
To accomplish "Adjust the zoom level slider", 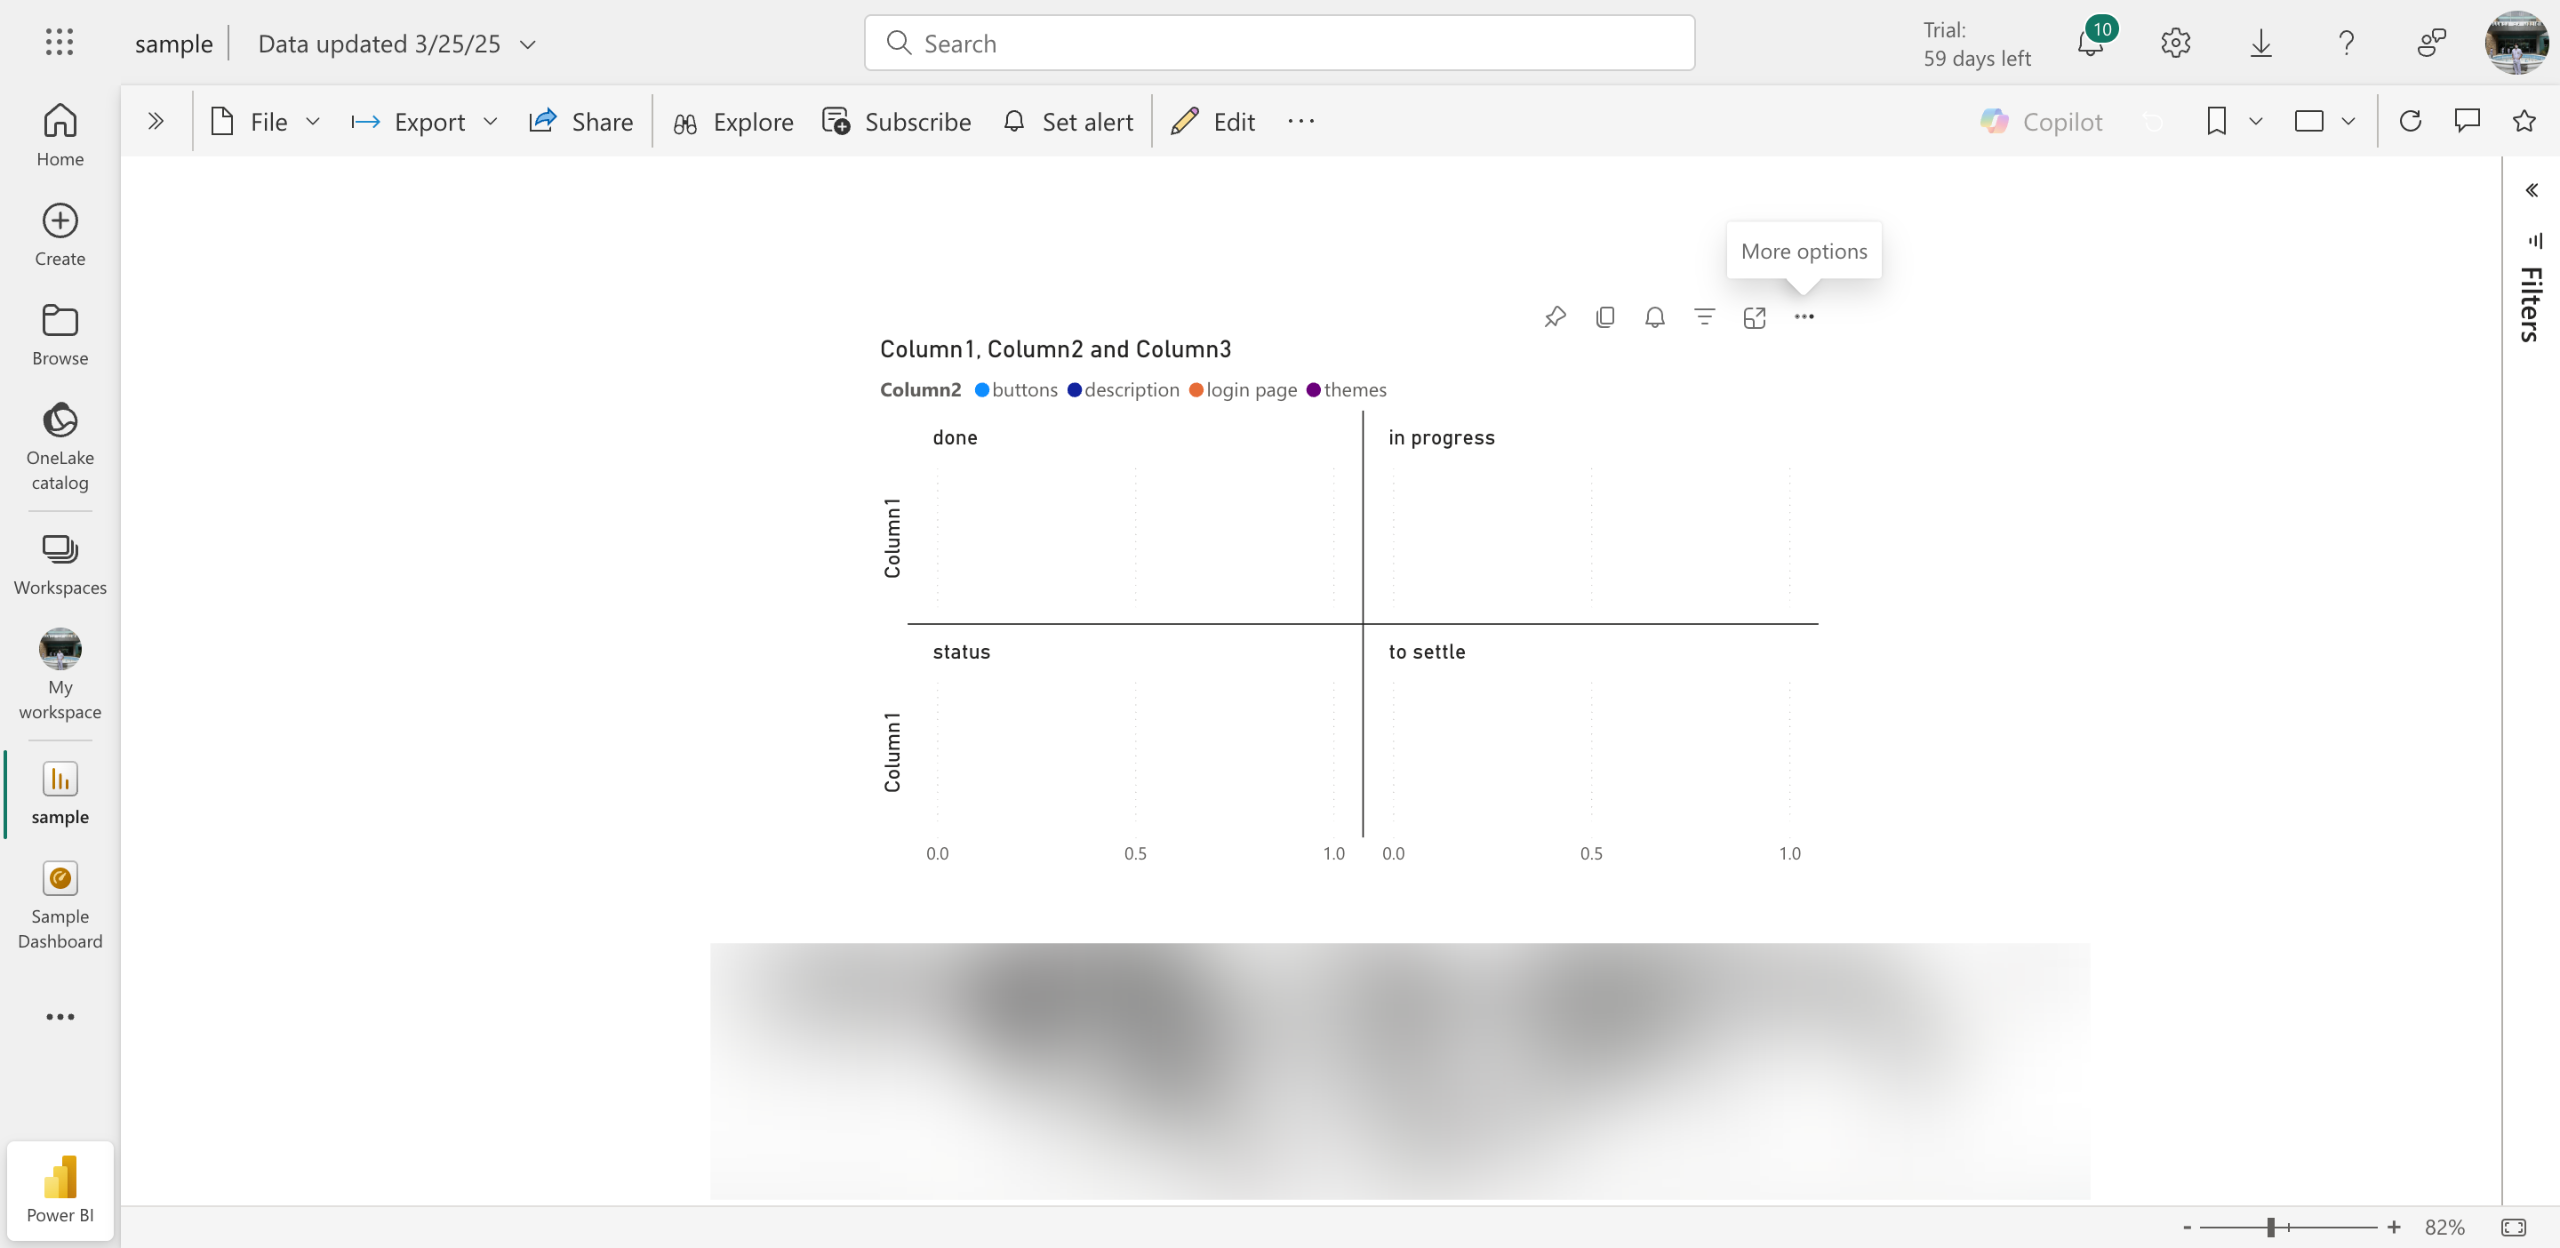I will click(2271, 1227).
